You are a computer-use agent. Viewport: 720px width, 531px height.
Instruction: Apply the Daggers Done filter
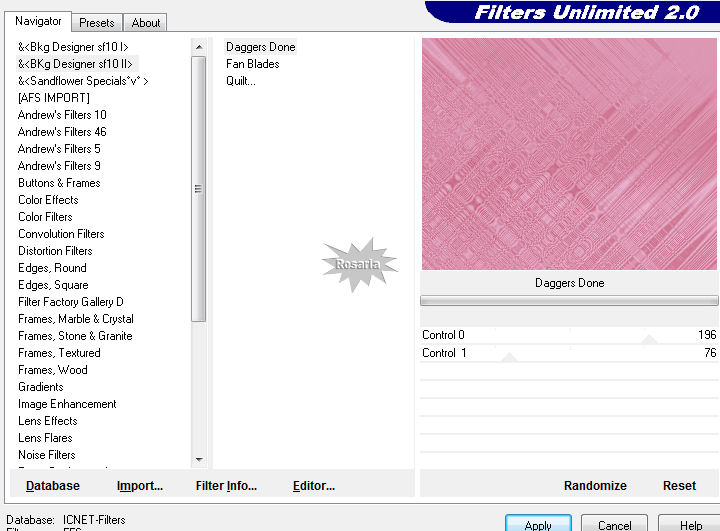pos(538,524)
